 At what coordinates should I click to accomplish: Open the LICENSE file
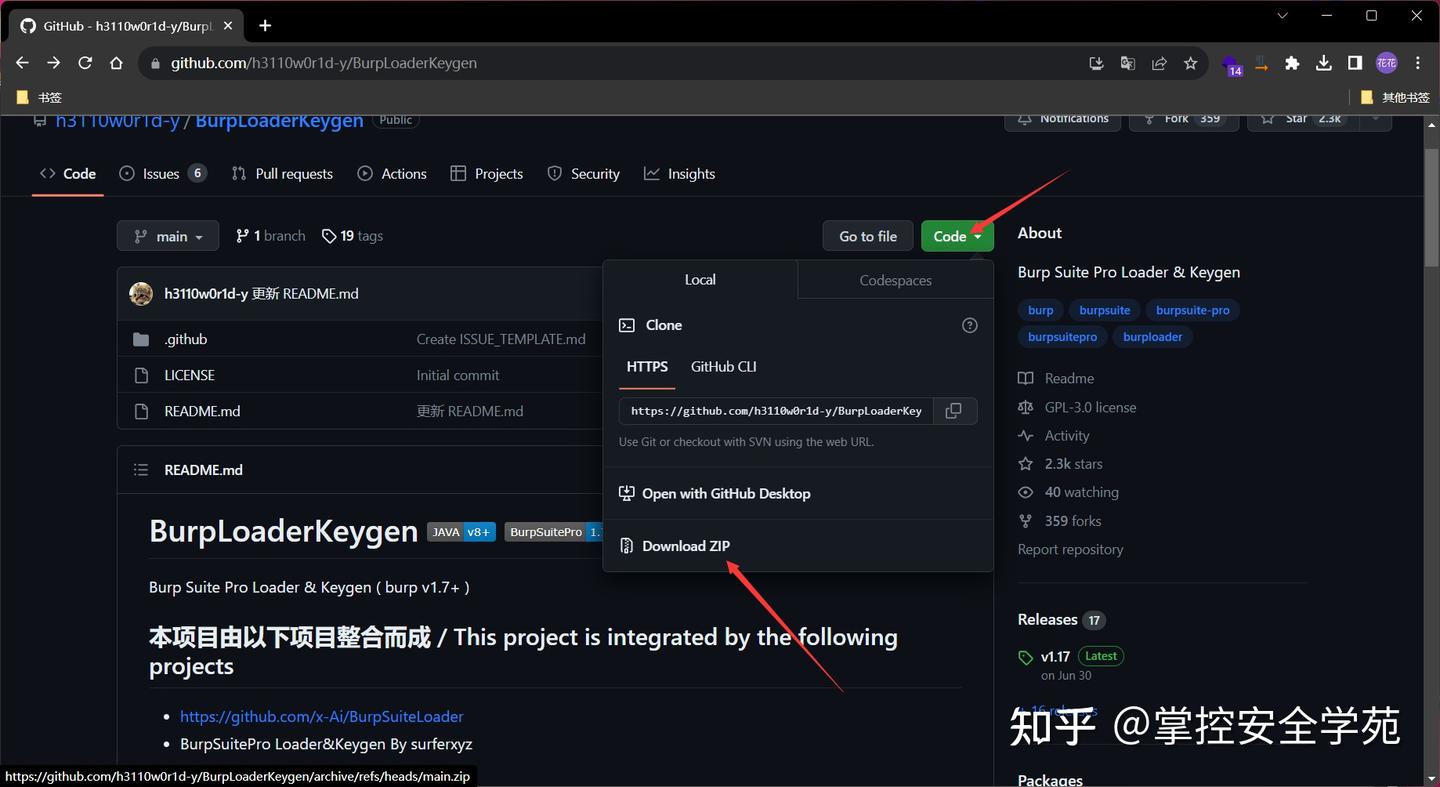(x=189, y=375)
